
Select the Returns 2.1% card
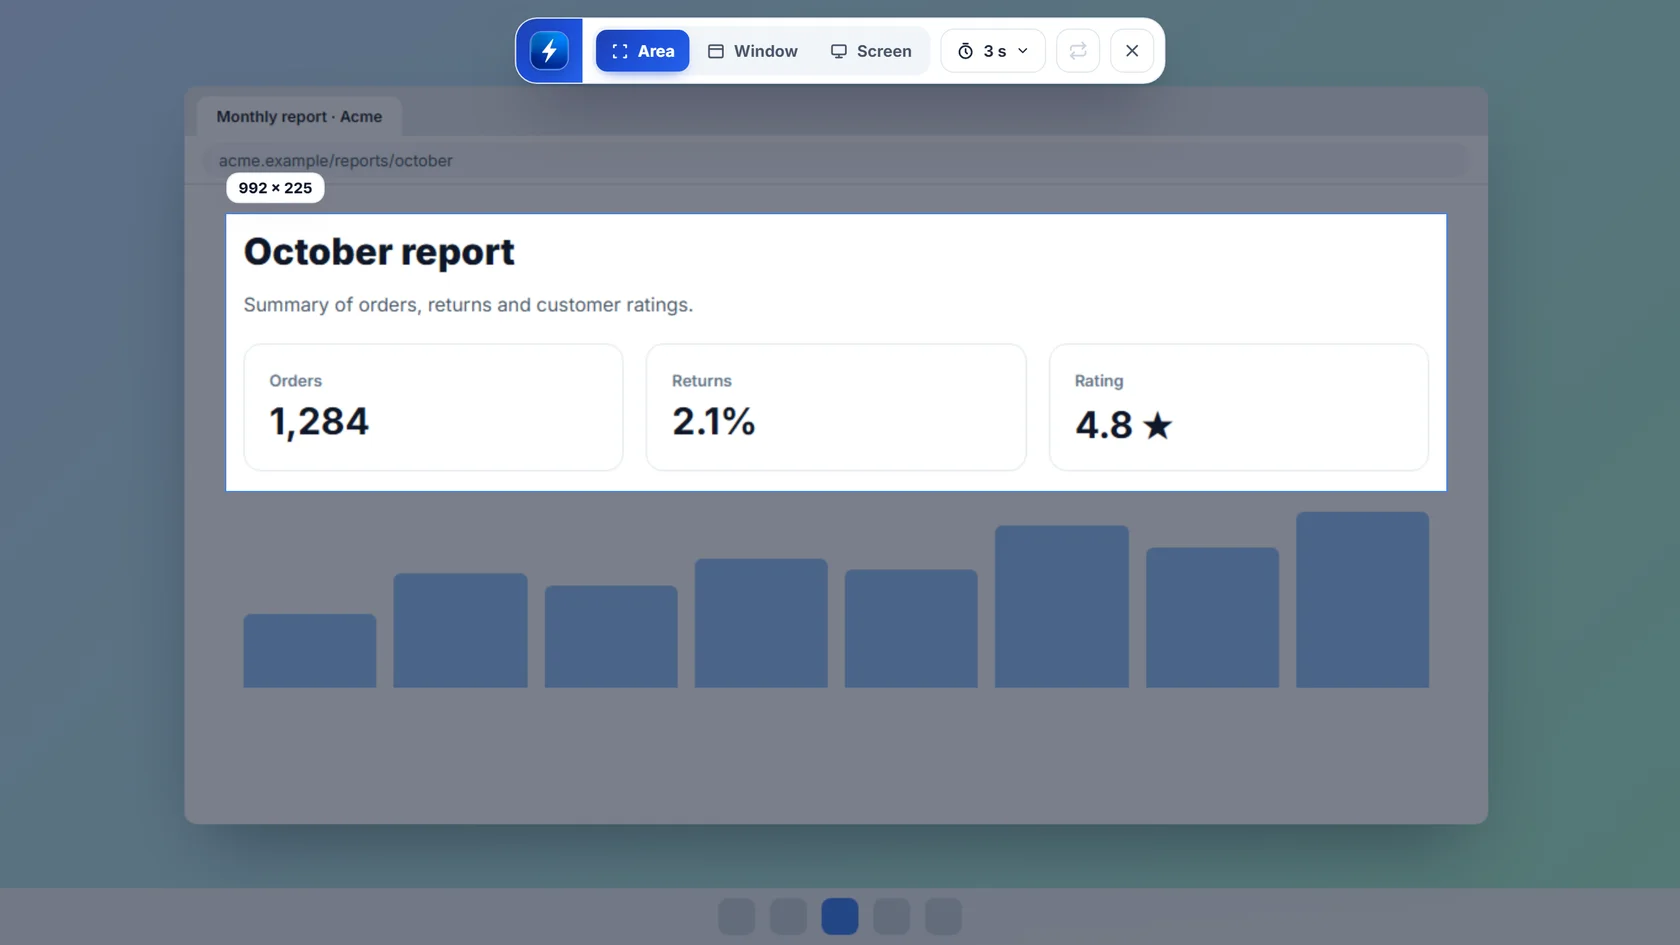[x=836, y=407]
